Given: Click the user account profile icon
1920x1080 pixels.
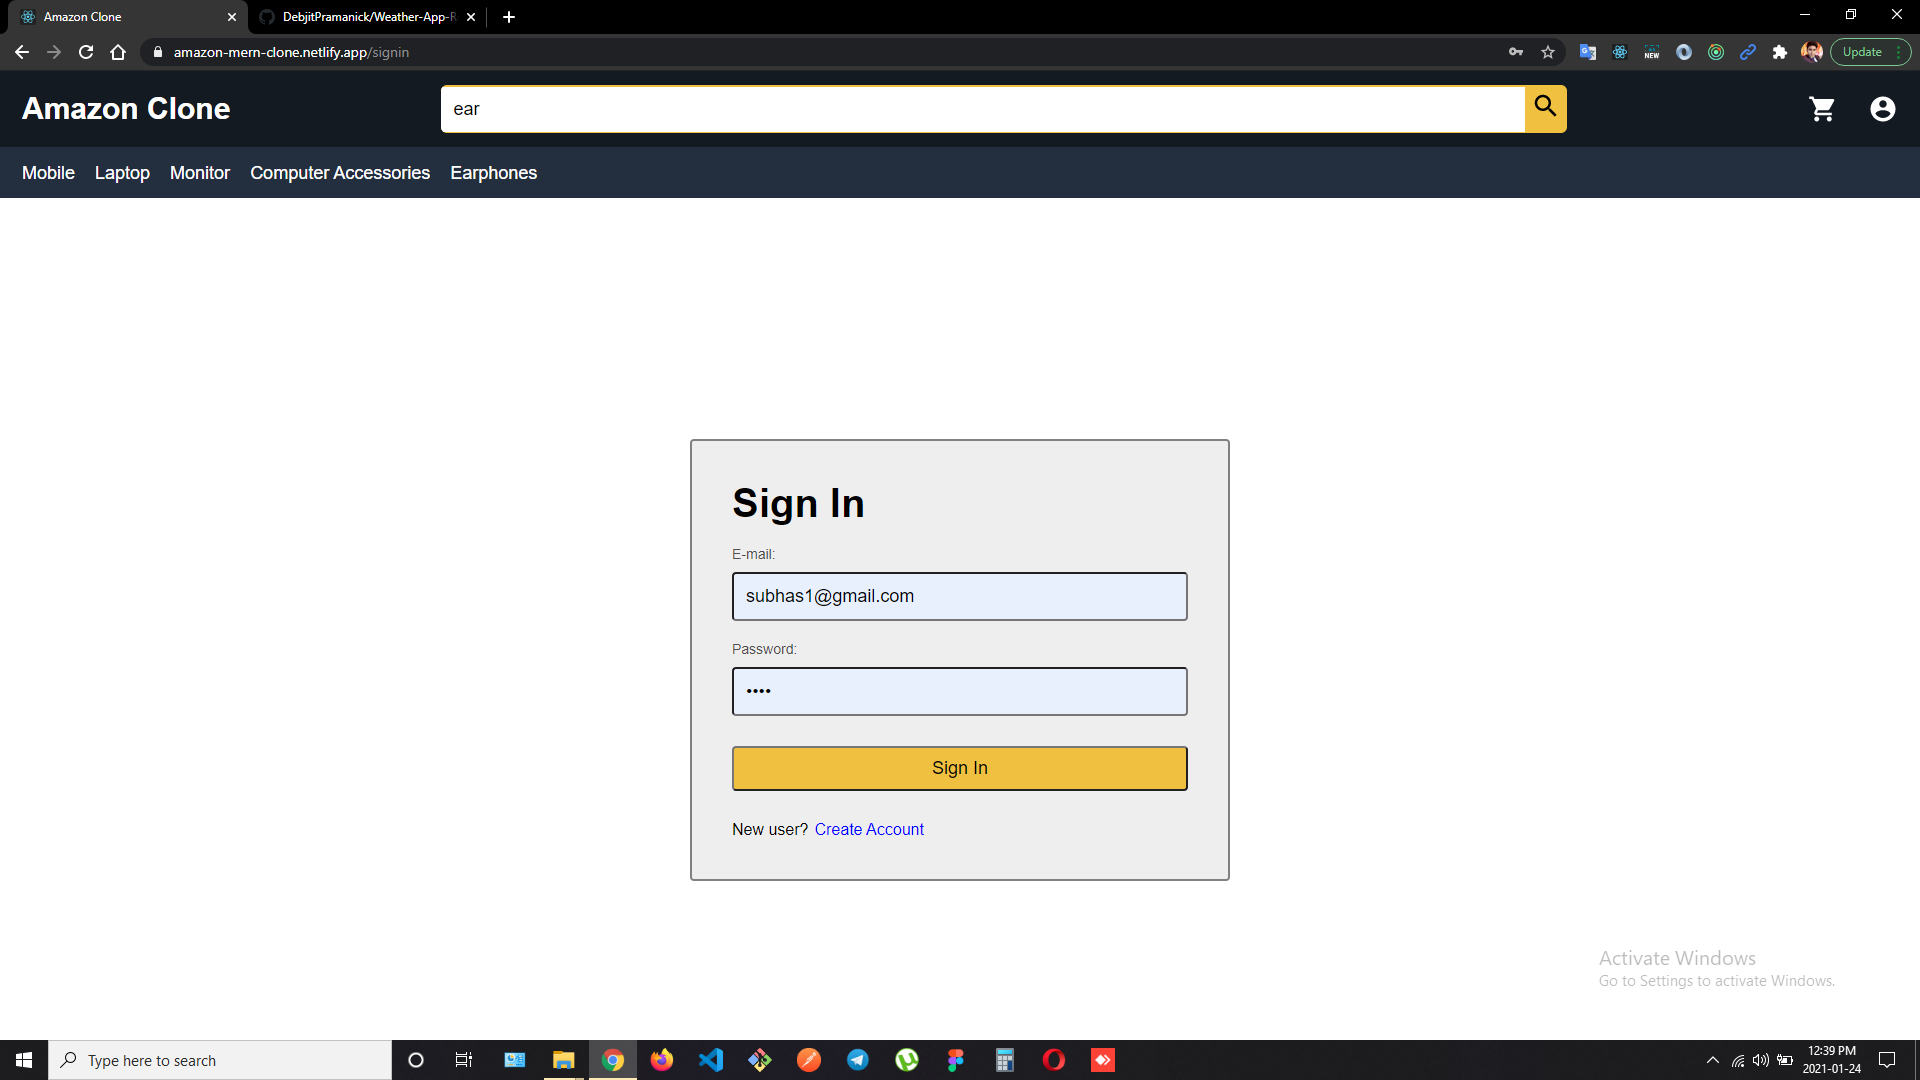Looking at the screenshot, I should click(1882, 109).
